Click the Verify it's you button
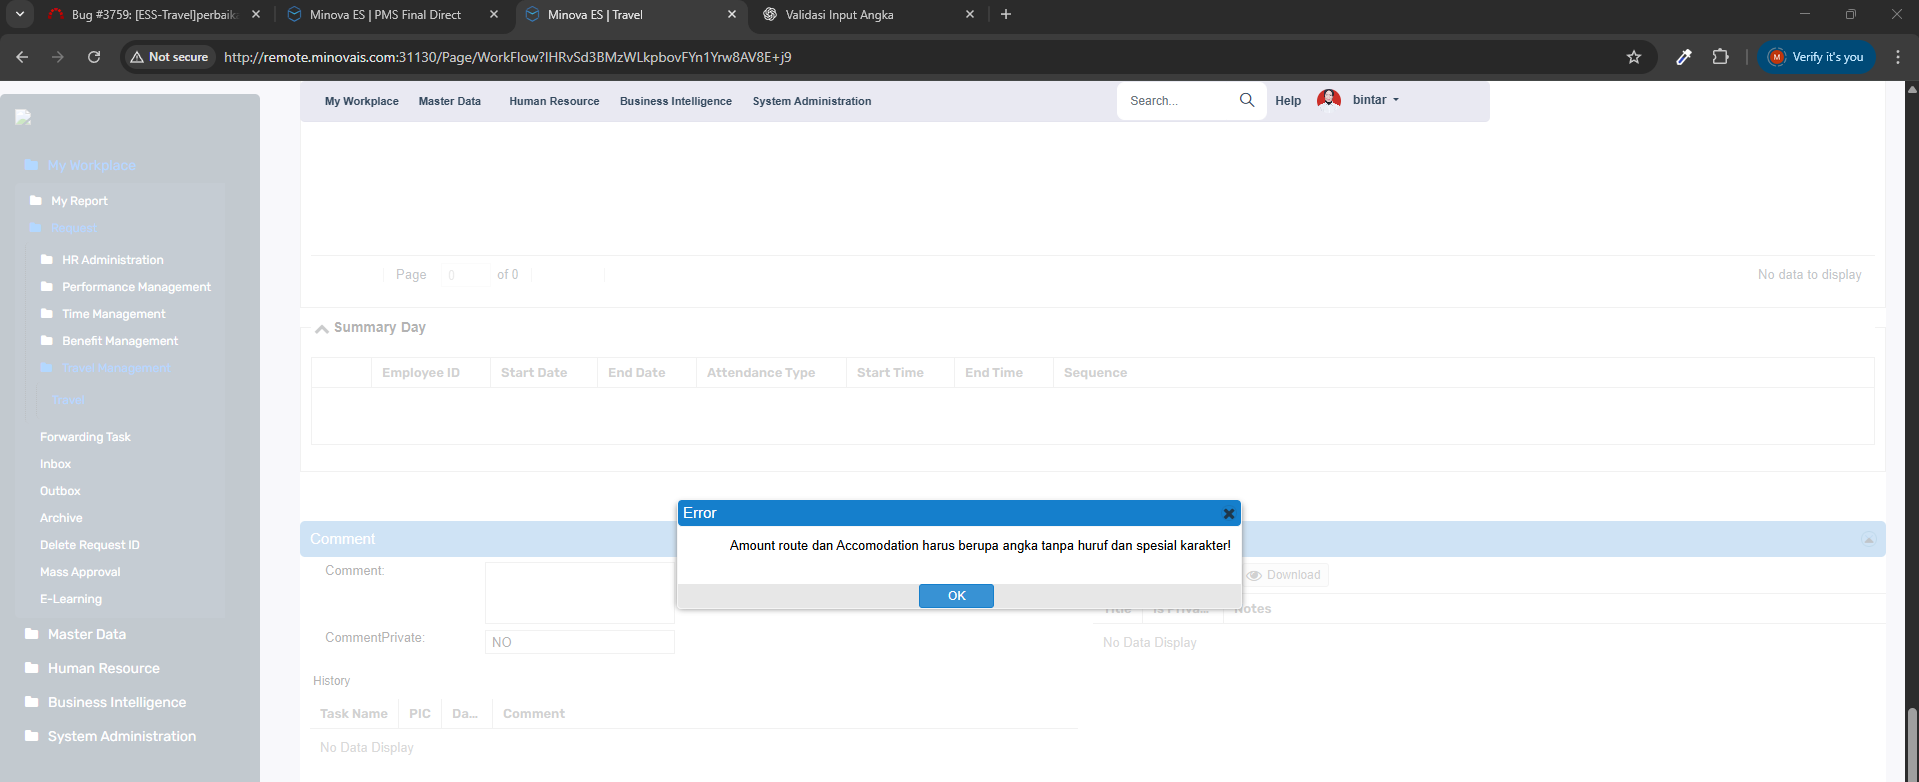Screen dimensions: 1919x782 coord(1817,57)
